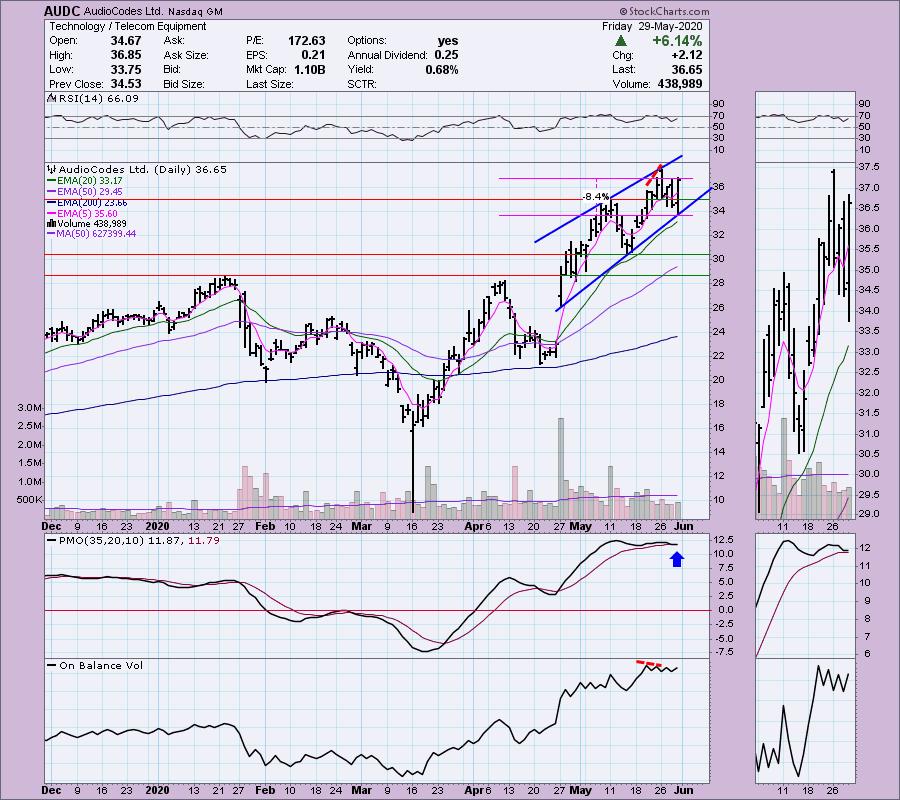Click the Jun date label below the On Balance Vol panel

click(684, 790)
